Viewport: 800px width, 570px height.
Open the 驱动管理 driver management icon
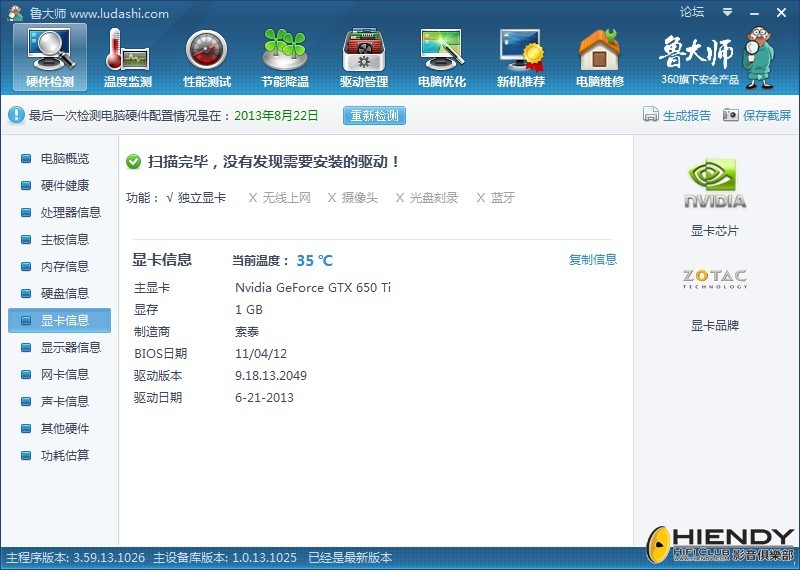point(364,57)
